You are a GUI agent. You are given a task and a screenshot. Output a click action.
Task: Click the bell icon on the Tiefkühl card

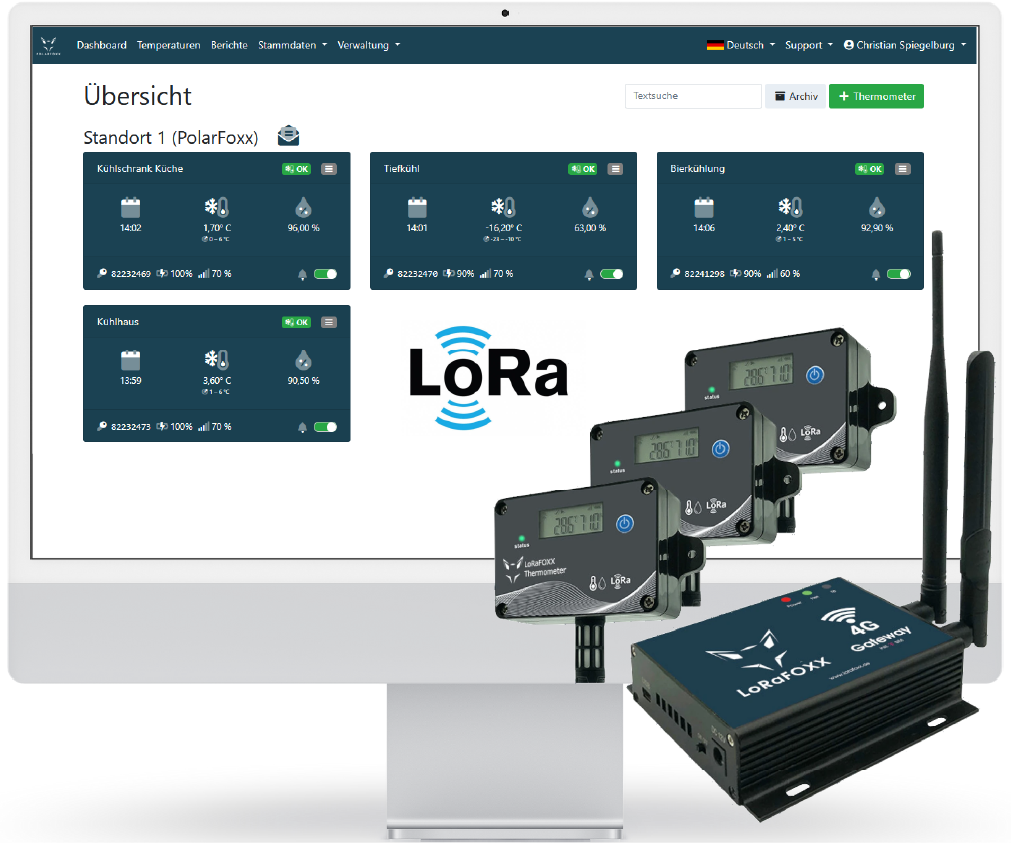click(x=589, y=274)
